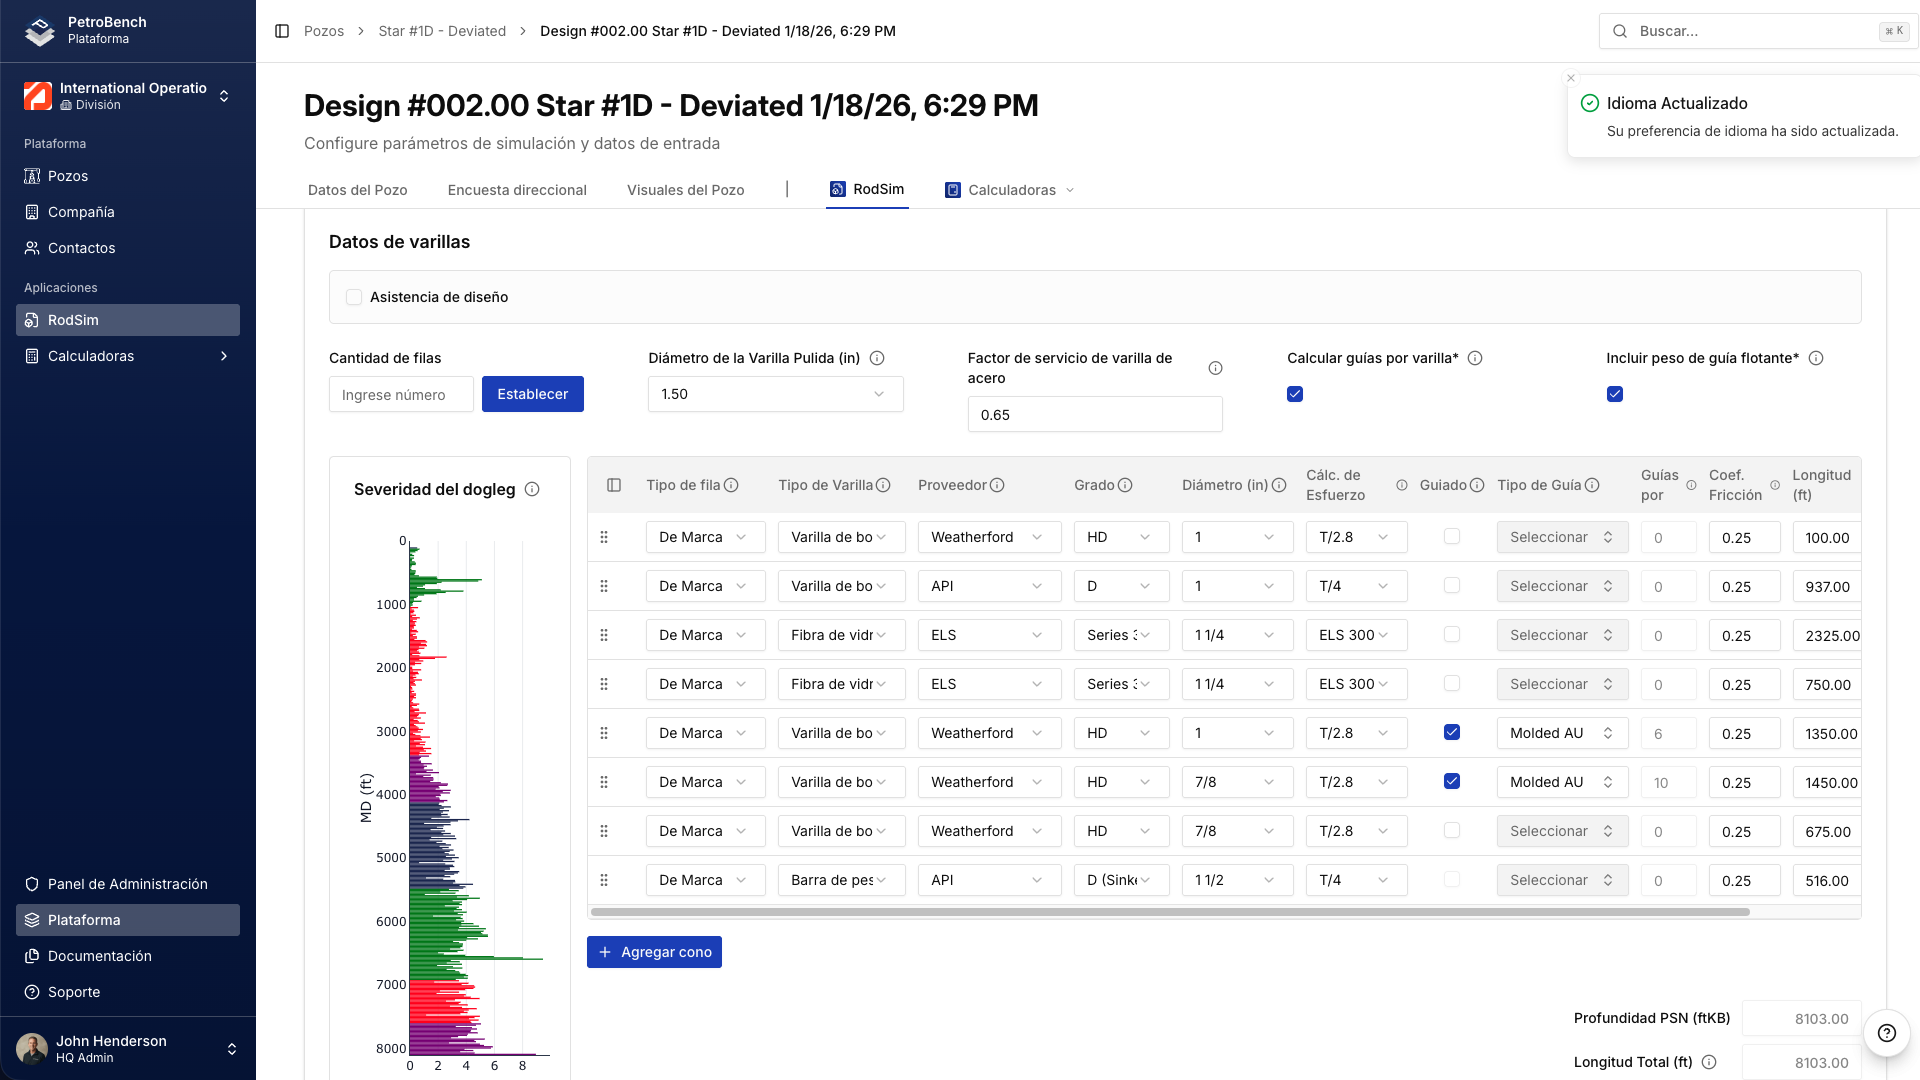The height and width of the screenshot is (1080, 1920).
Task: Switch to the Datos del Pozo tab
Action: point(357,190)
